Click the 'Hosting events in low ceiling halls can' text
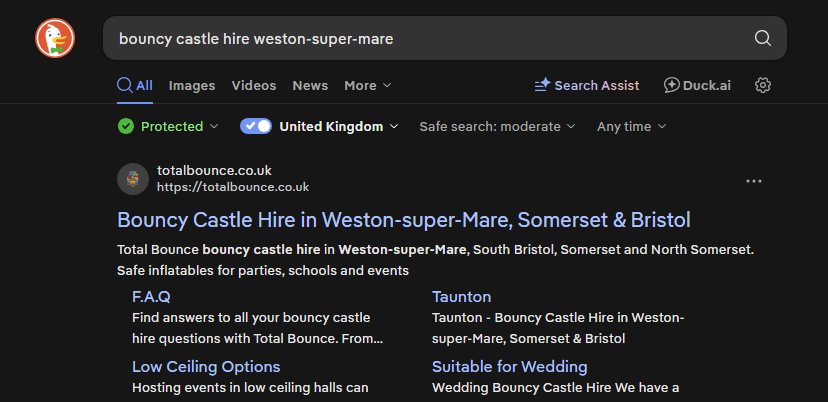Viewport: 828px width, 402px height. coord(250,388)
